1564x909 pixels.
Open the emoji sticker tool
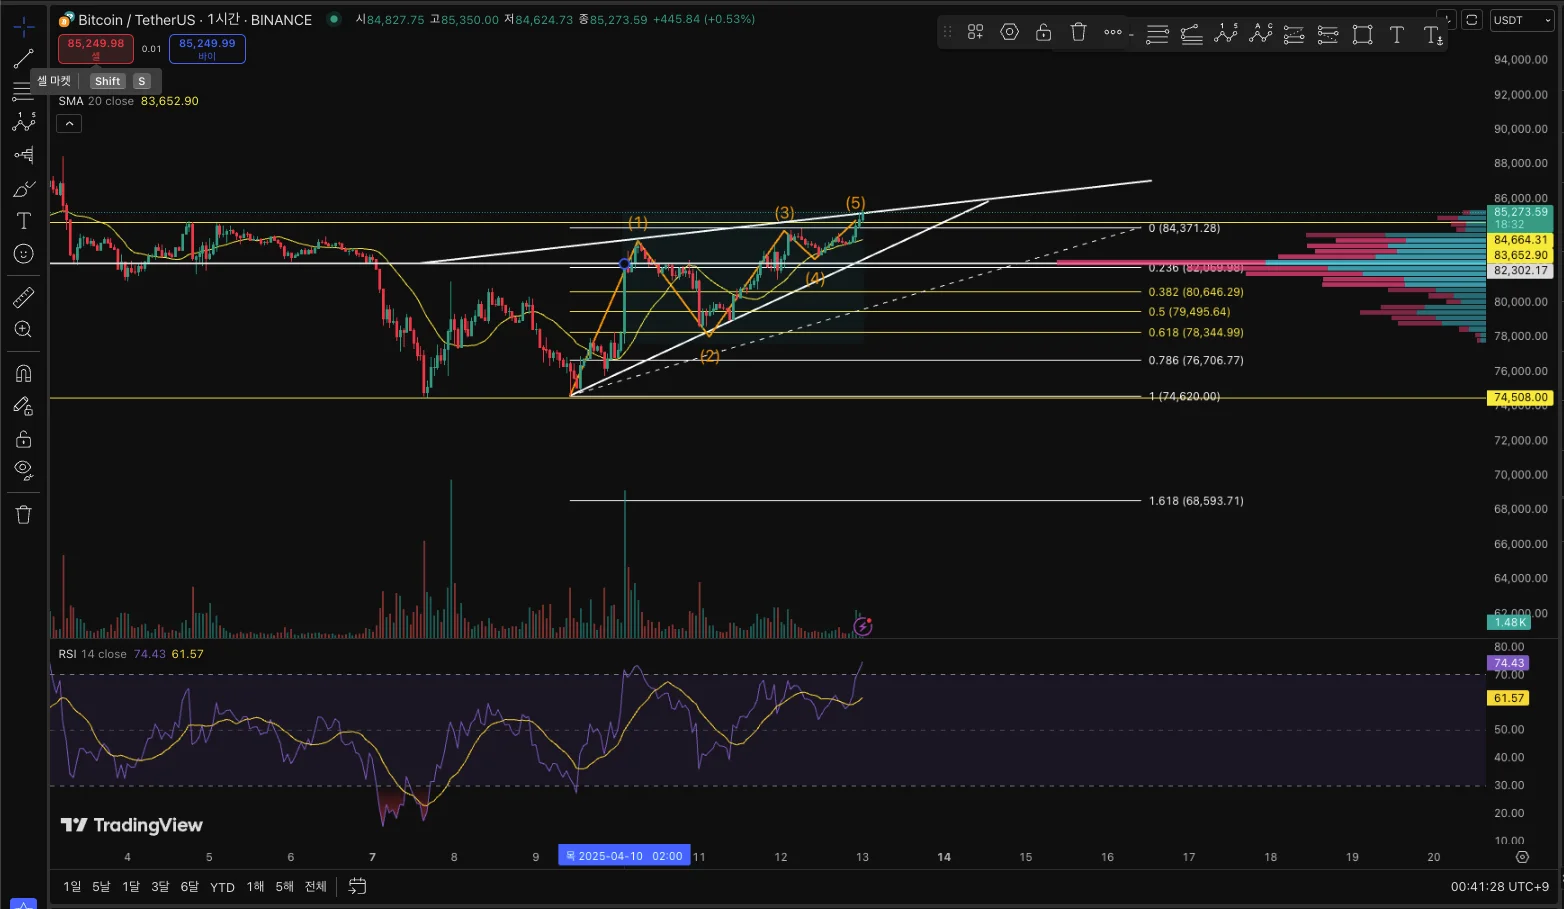pos(23,254)
